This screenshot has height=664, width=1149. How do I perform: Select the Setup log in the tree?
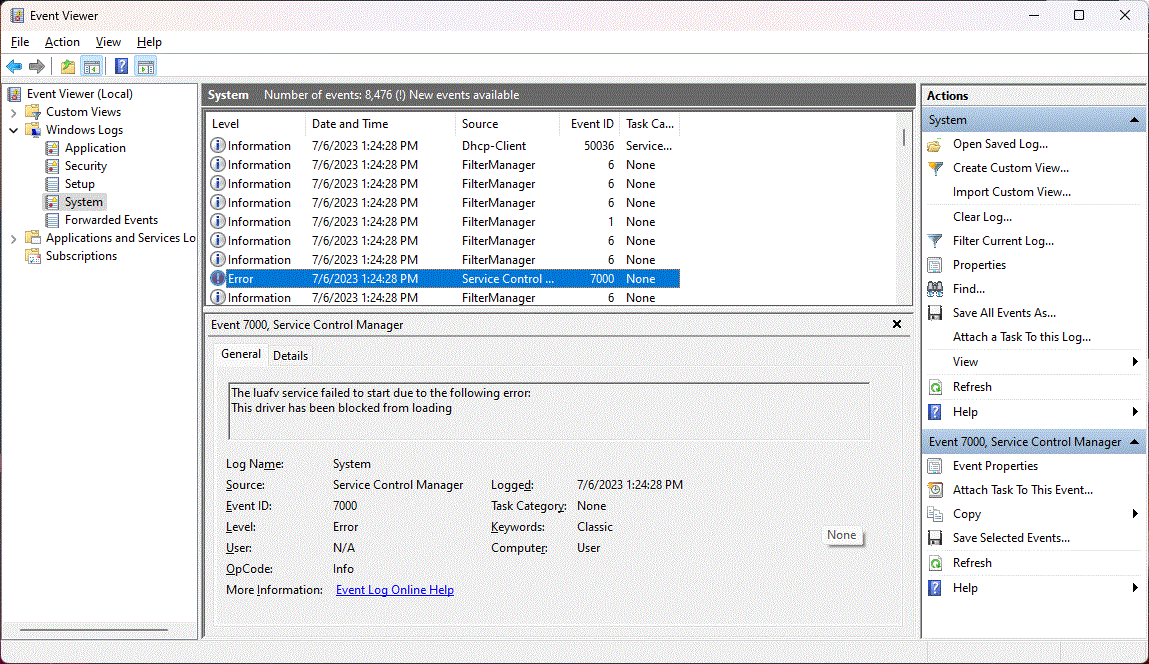[79, 184]
